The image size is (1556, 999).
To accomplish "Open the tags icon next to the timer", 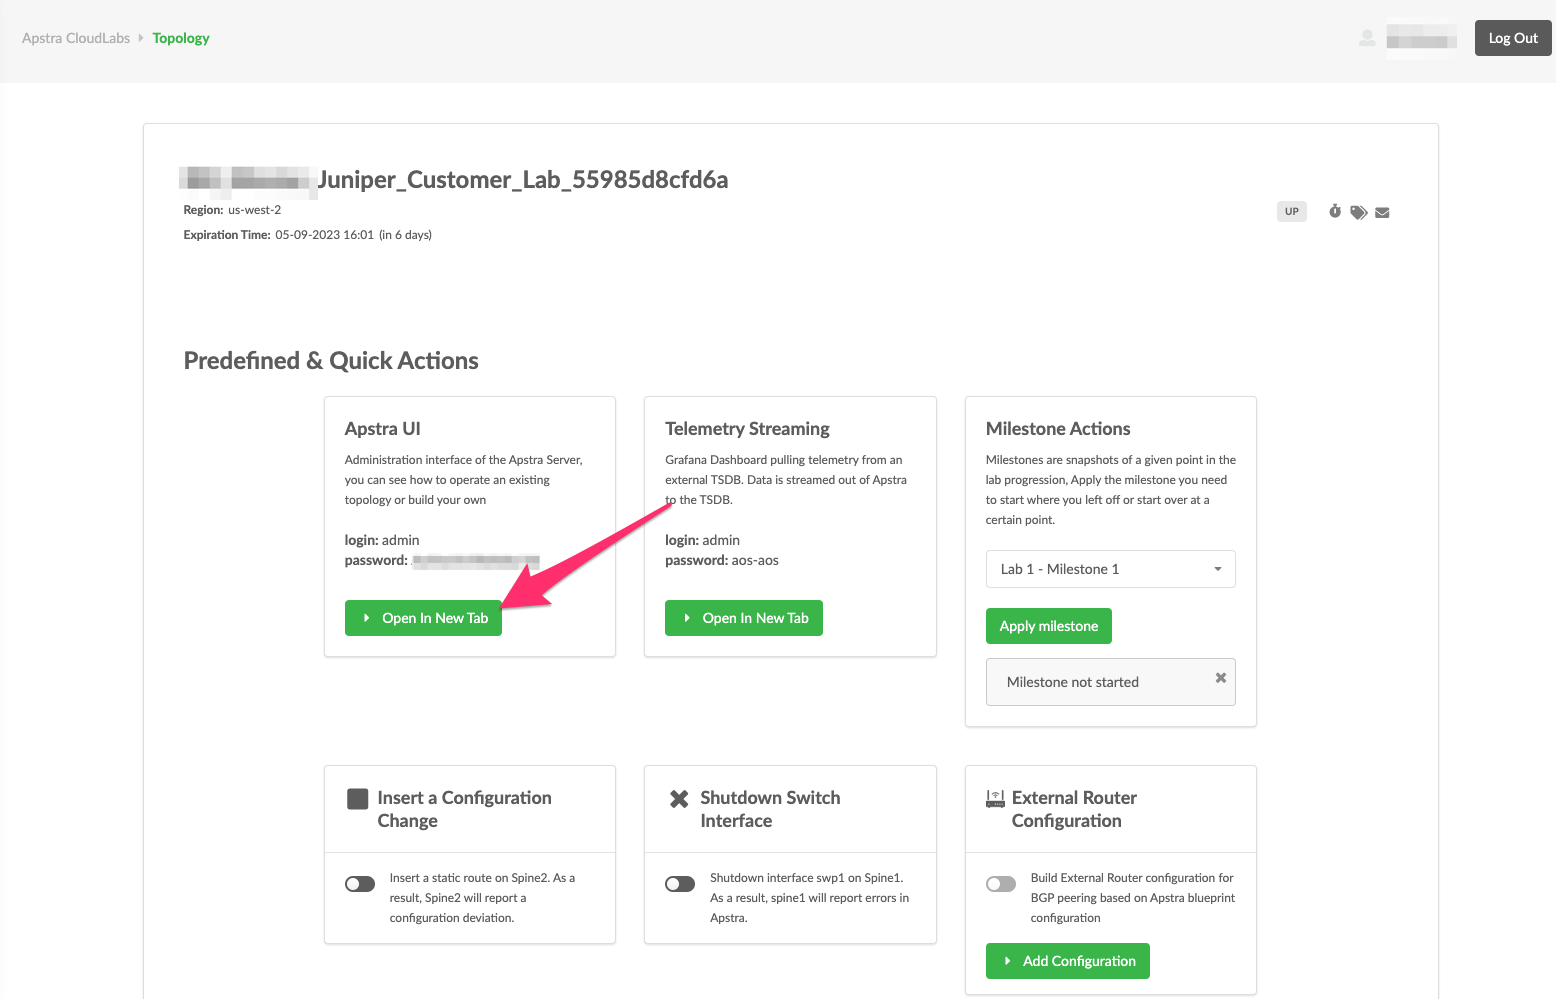I will click(x=1358, y=211).
